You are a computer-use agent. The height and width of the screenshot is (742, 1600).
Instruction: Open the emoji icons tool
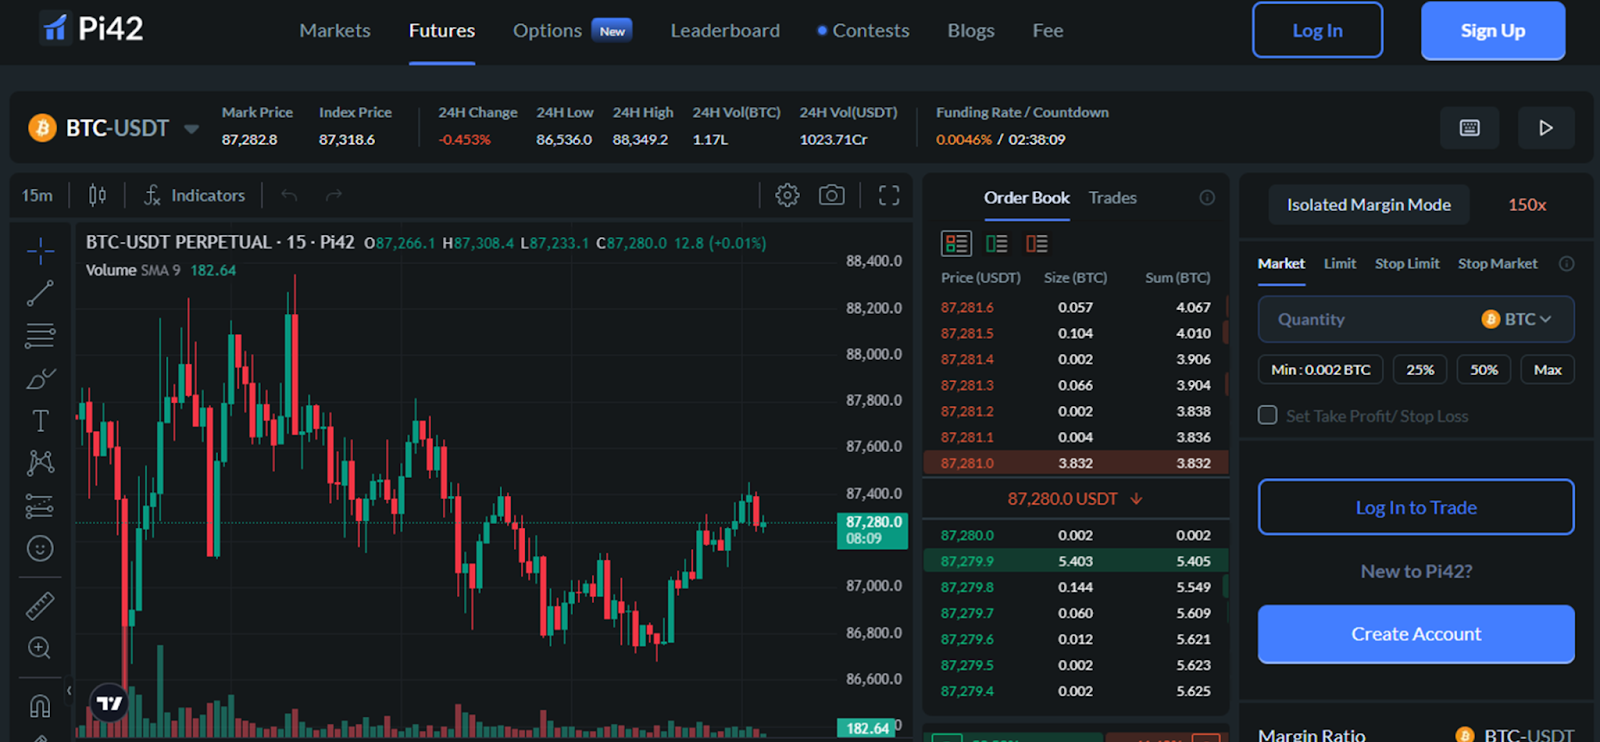click(x=40, y=548)
